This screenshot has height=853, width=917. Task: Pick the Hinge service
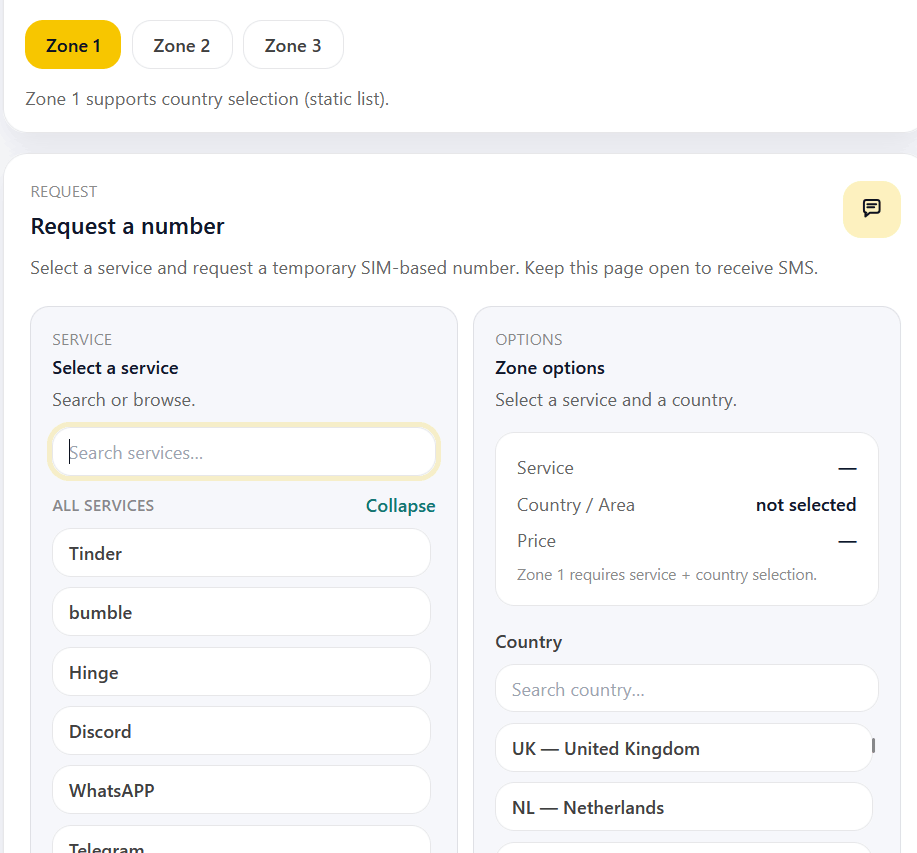tap(242, 672)
